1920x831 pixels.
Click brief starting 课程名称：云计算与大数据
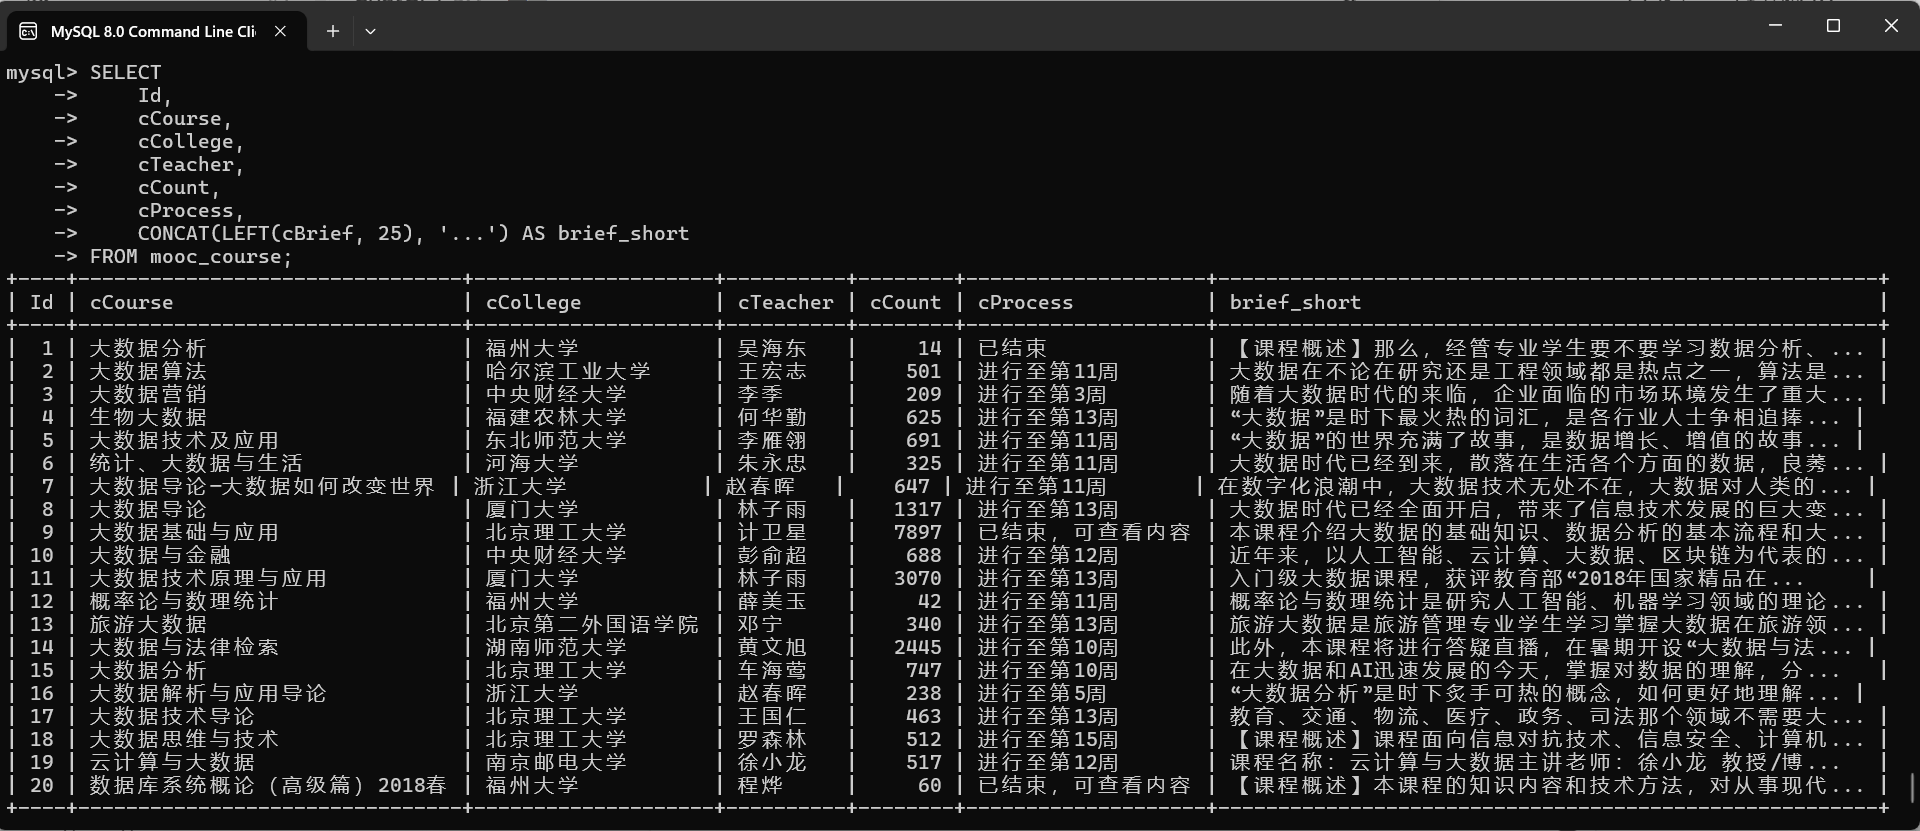[x=1535, y=762]
